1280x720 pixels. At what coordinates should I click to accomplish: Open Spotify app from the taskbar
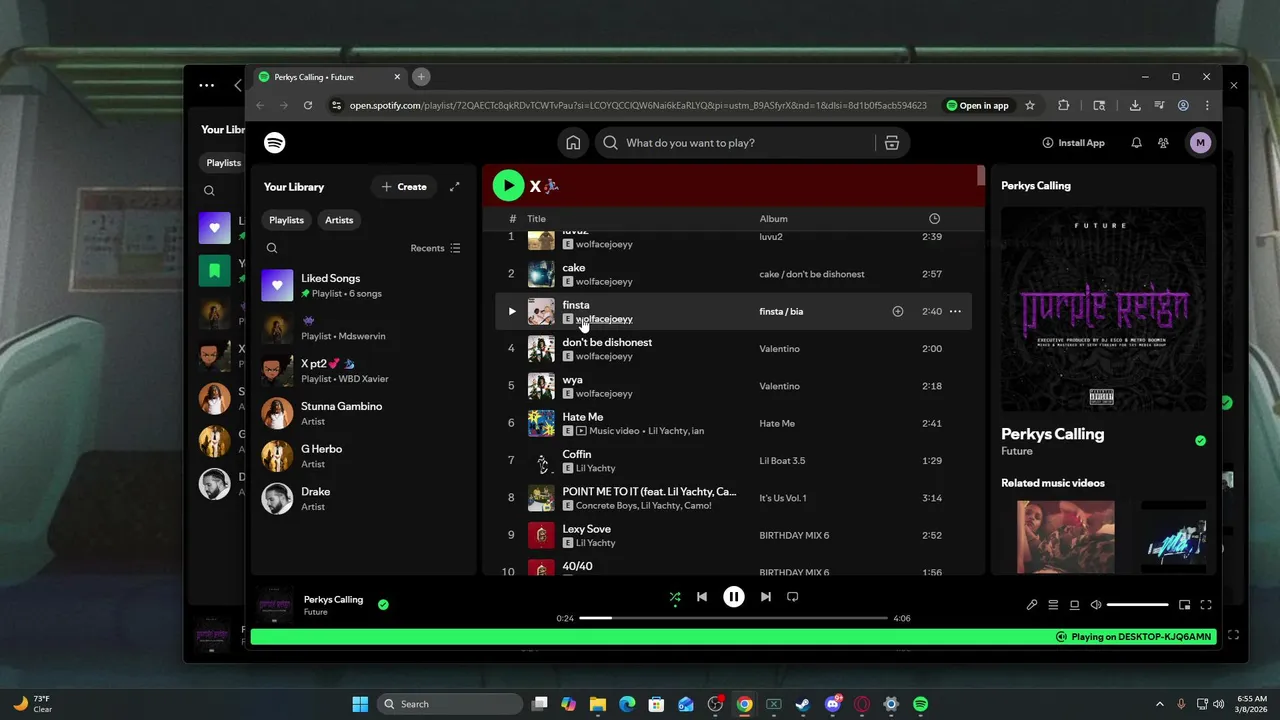pyautogui.click(x=920, y=704)
